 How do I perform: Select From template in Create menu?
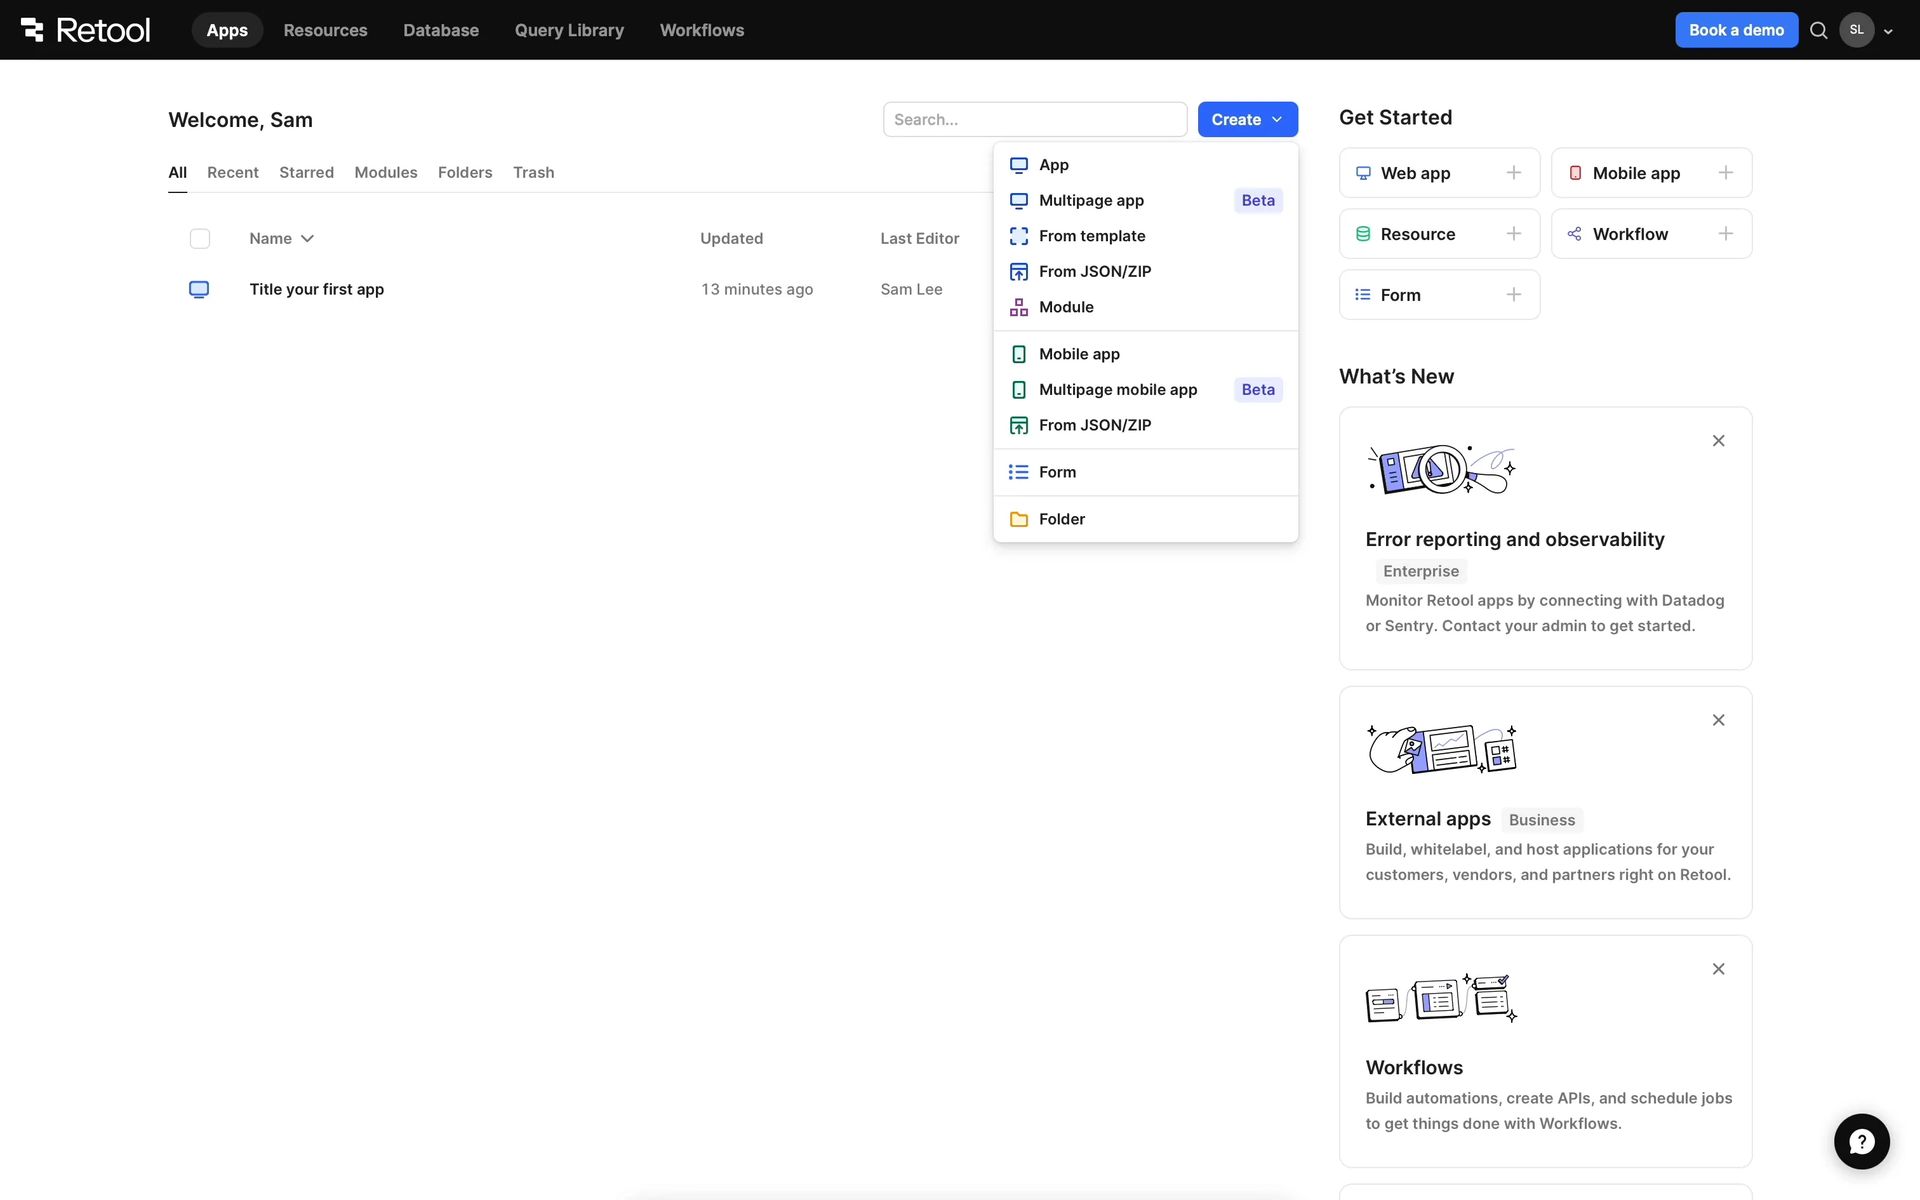1145,236
